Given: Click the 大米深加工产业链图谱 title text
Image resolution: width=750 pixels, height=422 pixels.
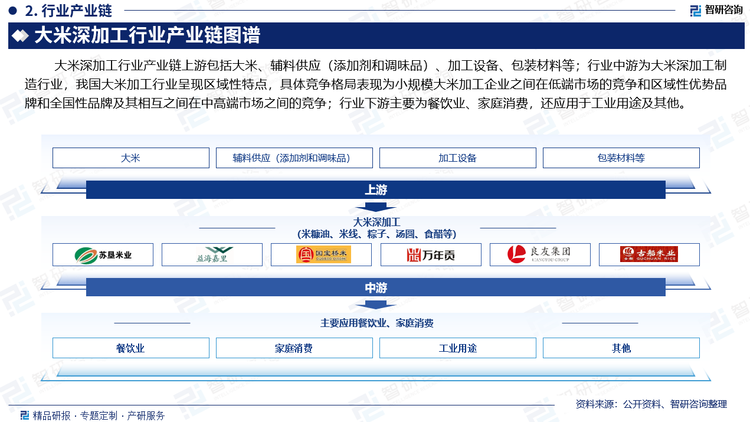Looking at the screenshot, I should tap(147, 35).
